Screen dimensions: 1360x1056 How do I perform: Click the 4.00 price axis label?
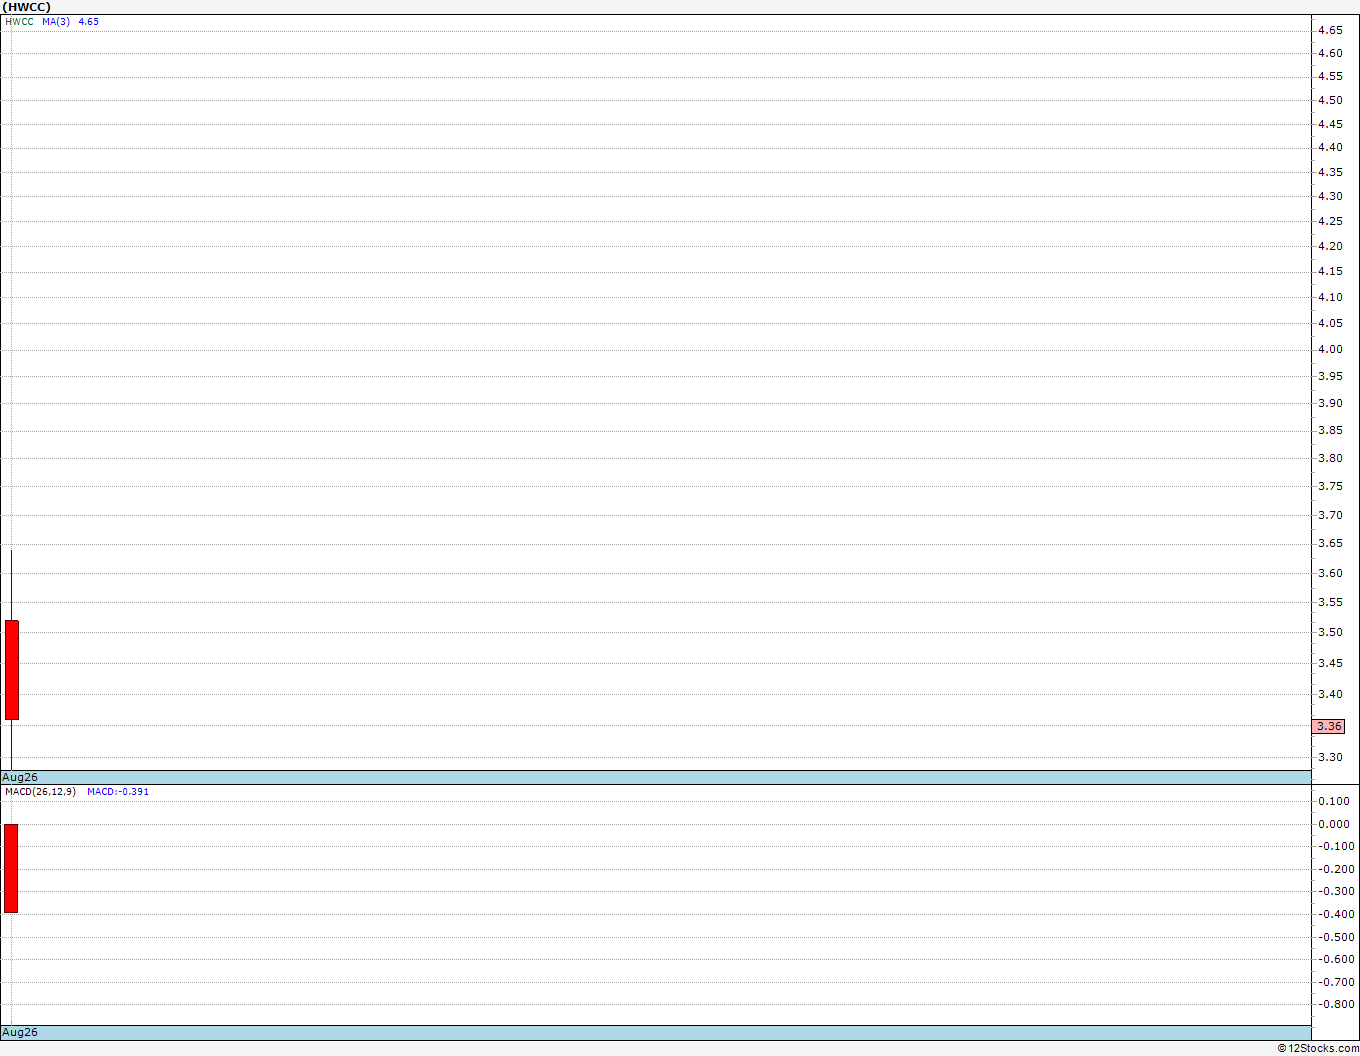pos(1330,349)
